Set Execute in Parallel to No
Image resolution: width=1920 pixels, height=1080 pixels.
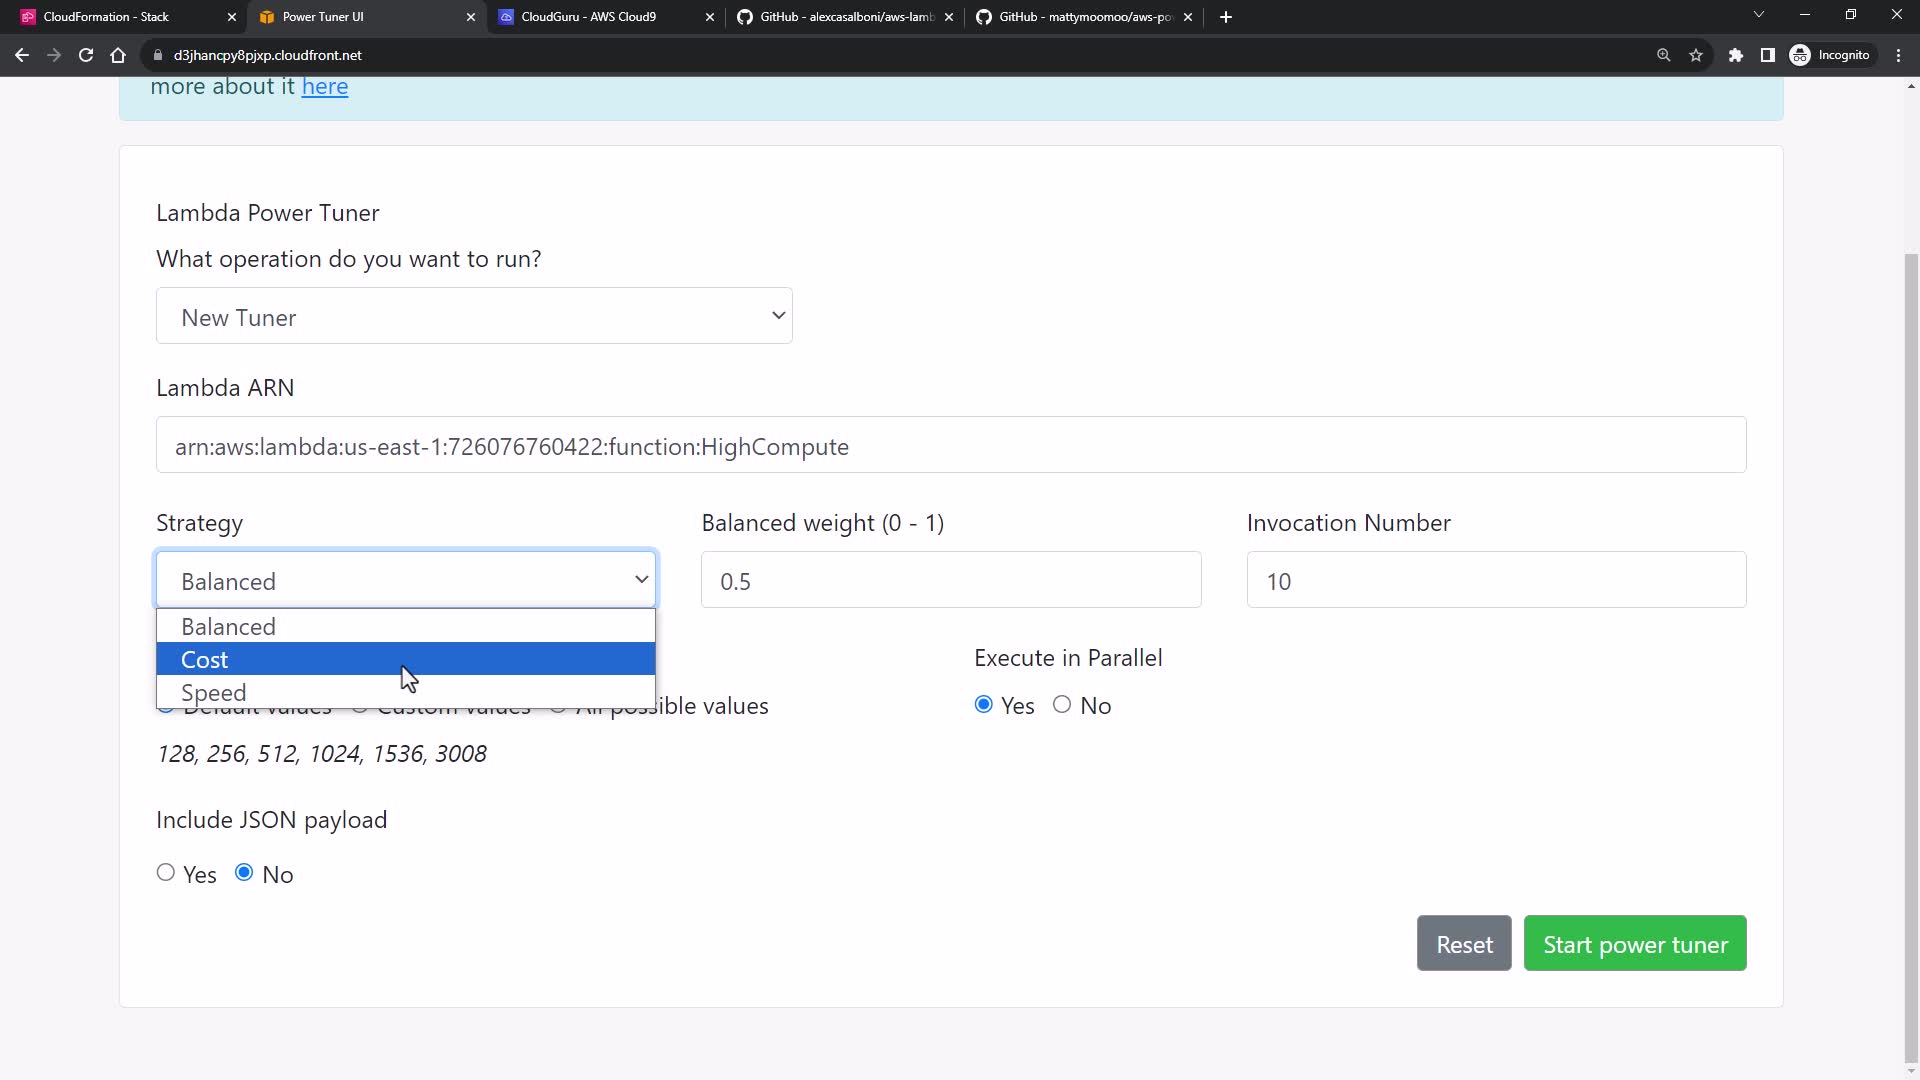(1062, 705)
